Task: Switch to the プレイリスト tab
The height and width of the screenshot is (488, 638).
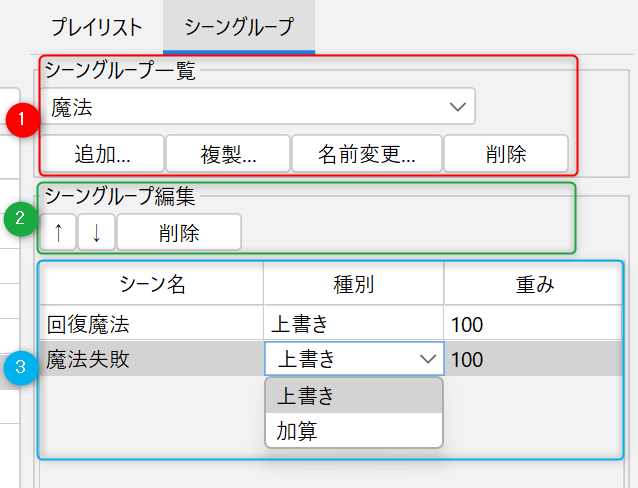Action: tap(97, 27)
